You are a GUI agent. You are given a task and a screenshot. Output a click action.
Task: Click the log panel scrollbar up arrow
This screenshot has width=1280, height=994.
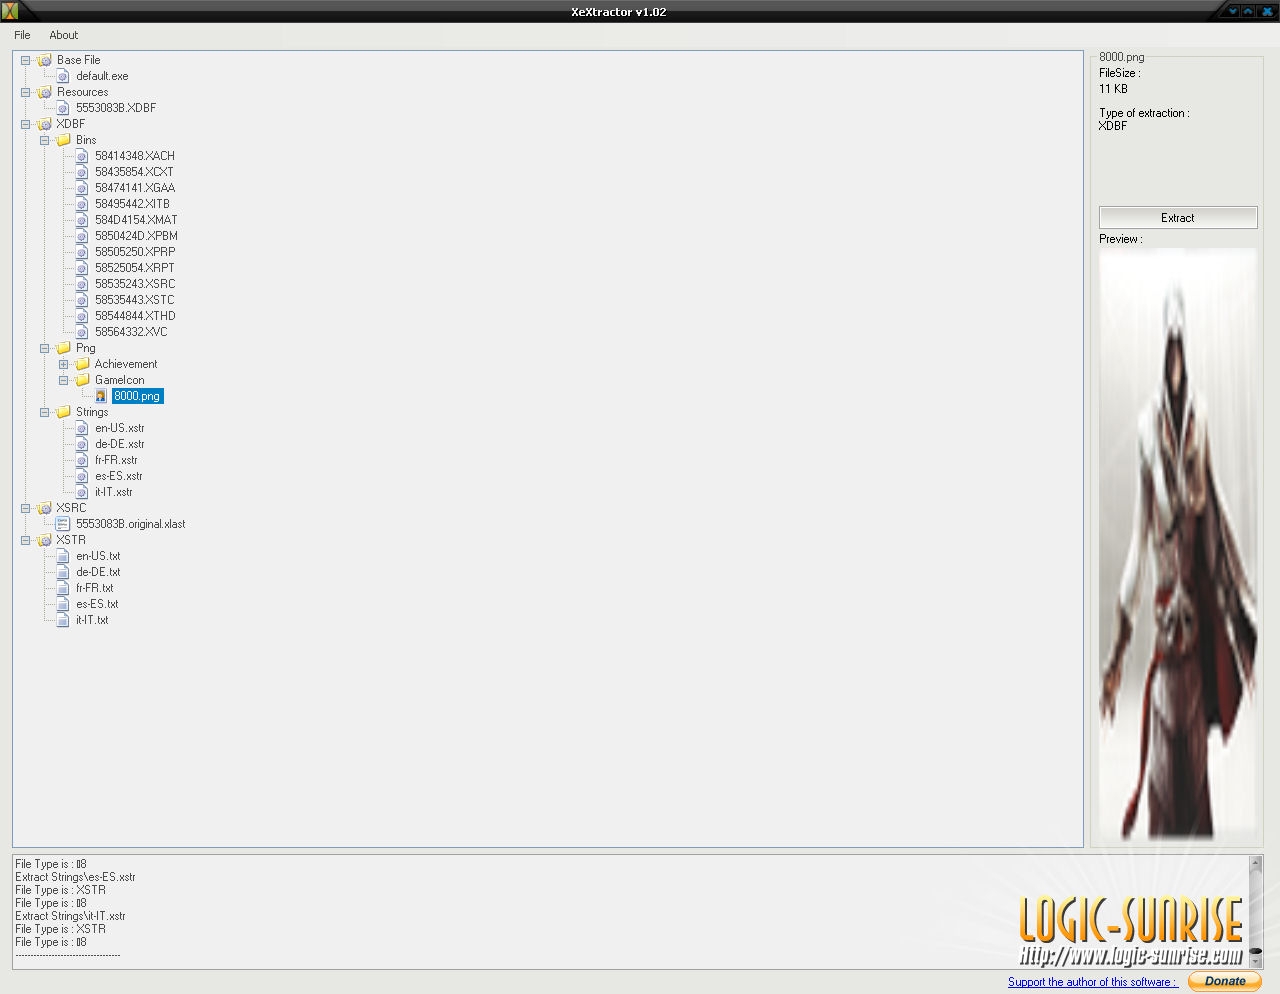[x=1256, y=863]
